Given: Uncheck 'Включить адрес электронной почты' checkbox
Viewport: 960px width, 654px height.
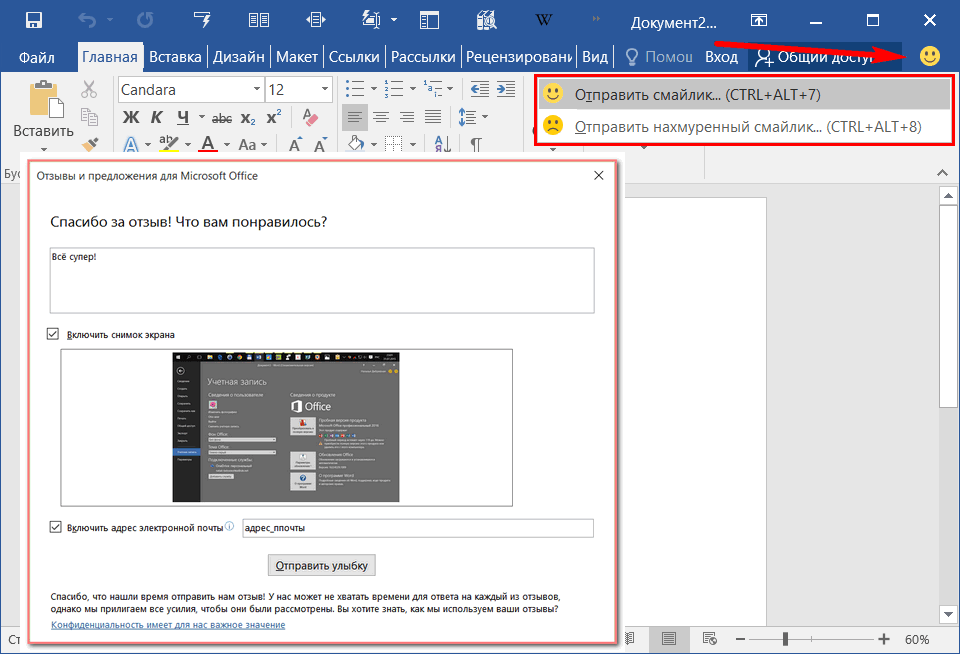Looking at the screenshot, I should (x=56, y=527).
